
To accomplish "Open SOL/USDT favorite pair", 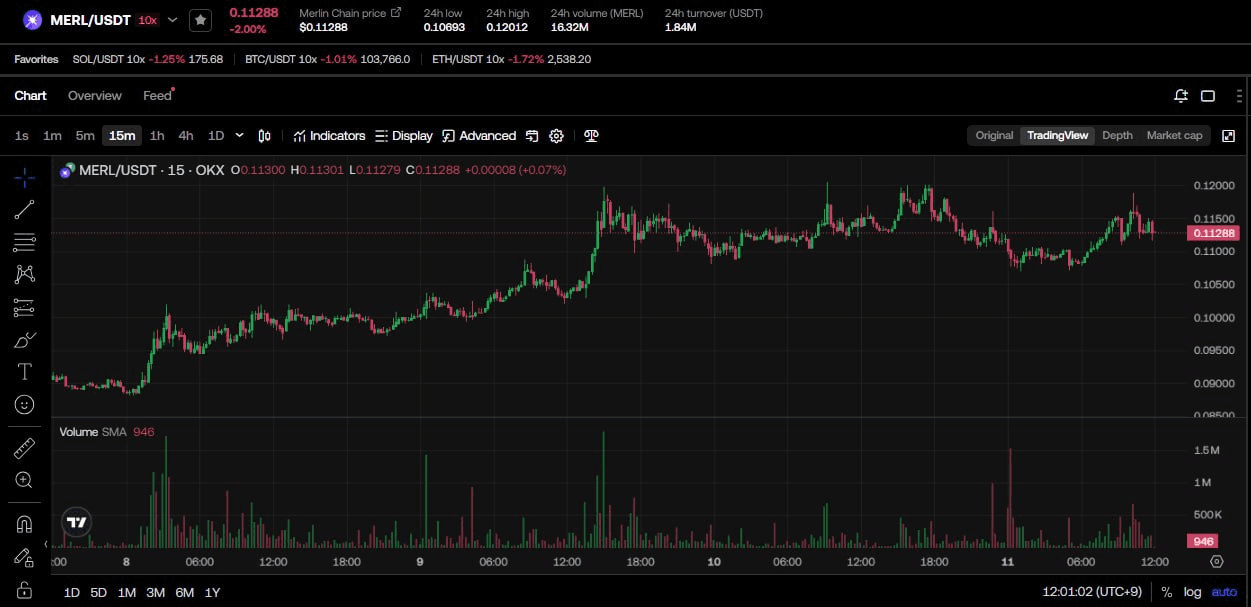I will tap(147, 59).
